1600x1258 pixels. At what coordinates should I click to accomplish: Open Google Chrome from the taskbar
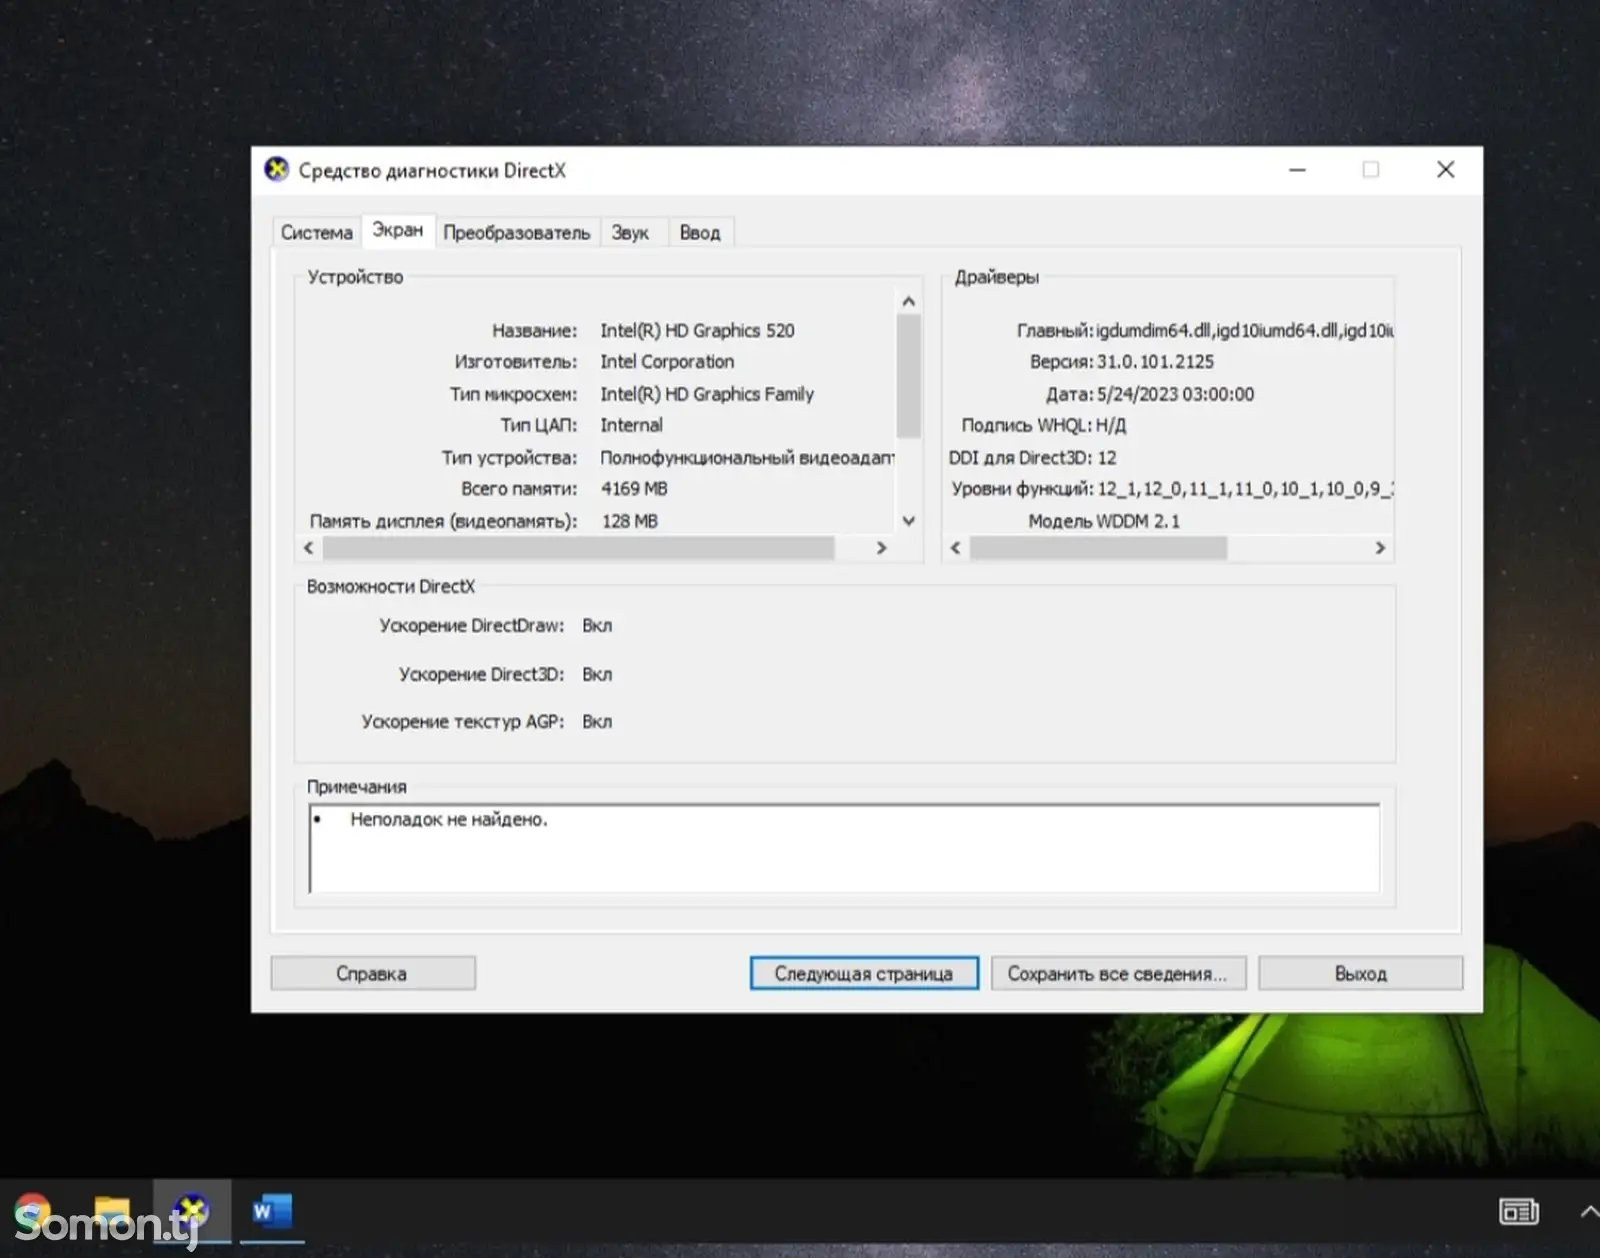[32, 1212]
